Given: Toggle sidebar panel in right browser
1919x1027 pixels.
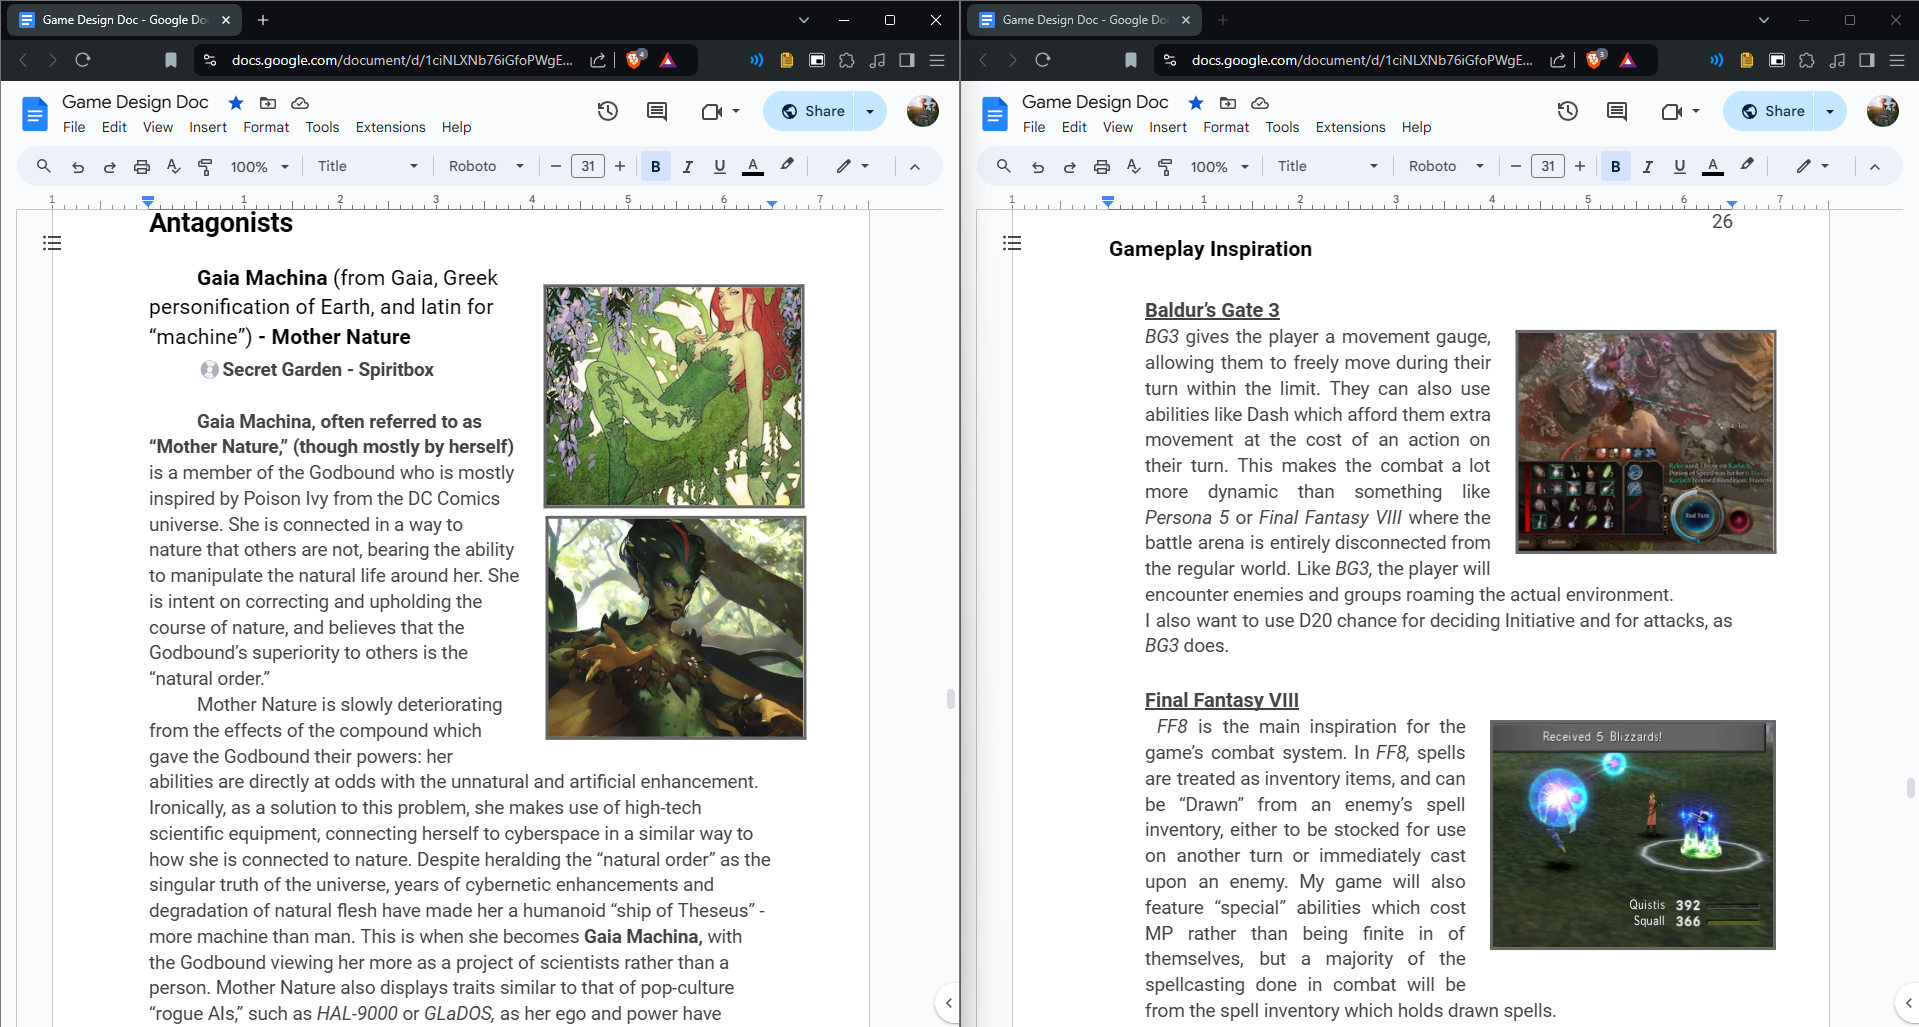Looking at the screenshot, I should 1867,60.
